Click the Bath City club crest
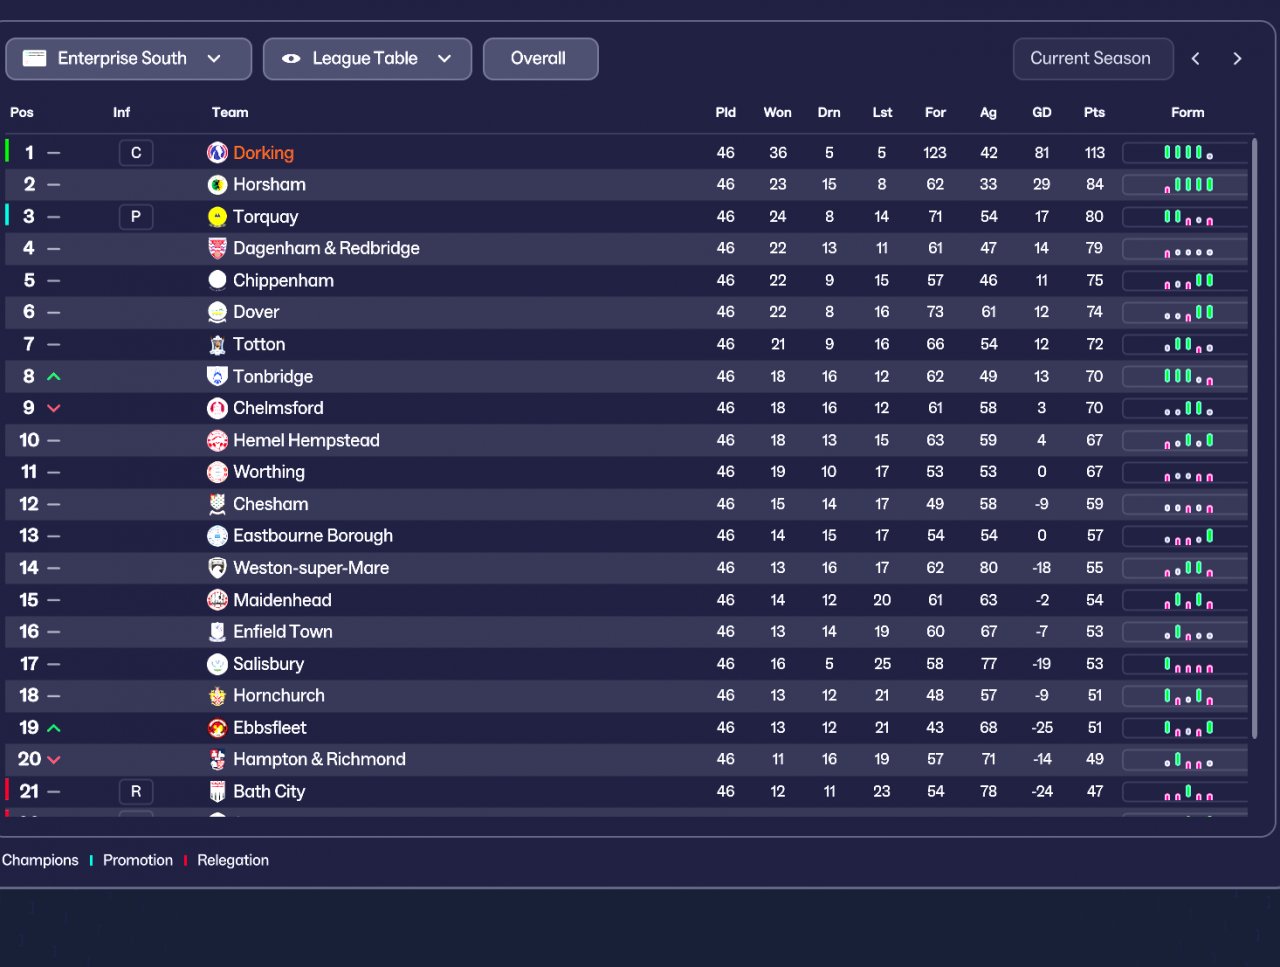Image resolution: width=1280 pixels, height=967 pixels. coord(217,792)
